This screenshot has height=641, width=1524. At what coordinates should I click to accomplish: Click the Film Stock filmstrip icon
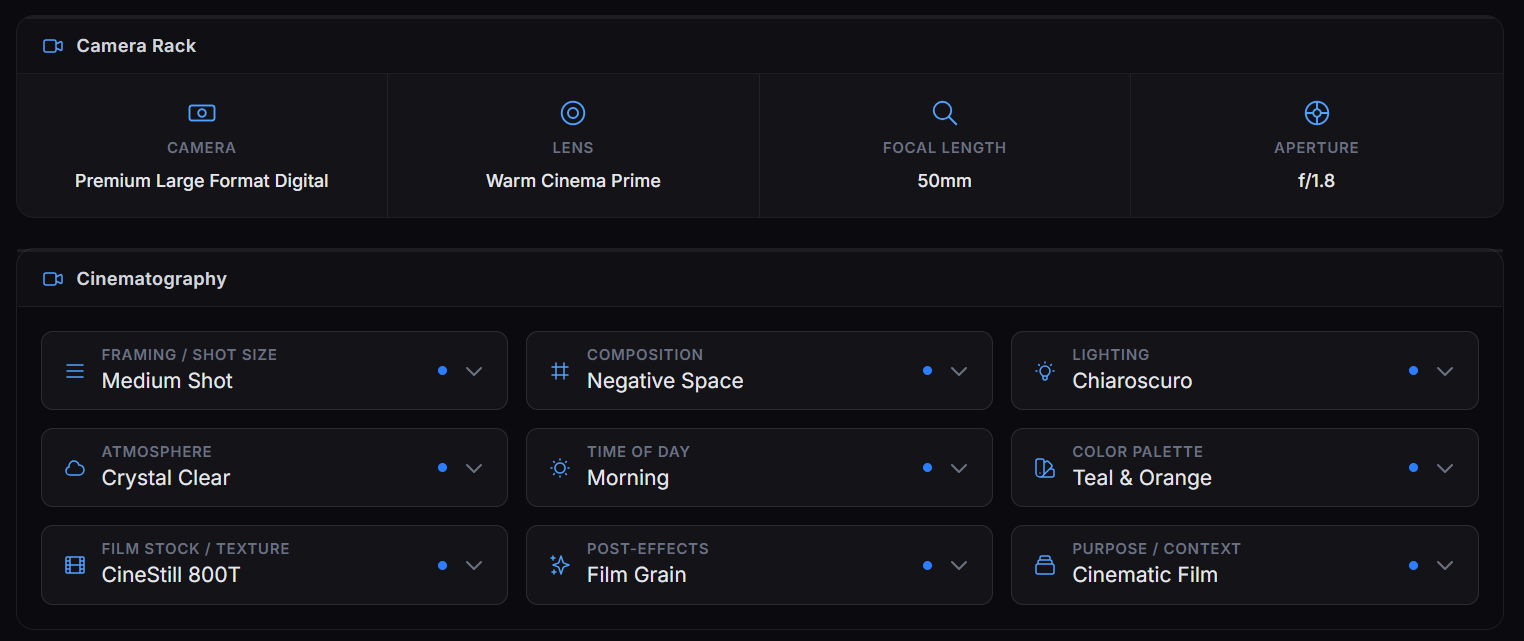[74, 565]
